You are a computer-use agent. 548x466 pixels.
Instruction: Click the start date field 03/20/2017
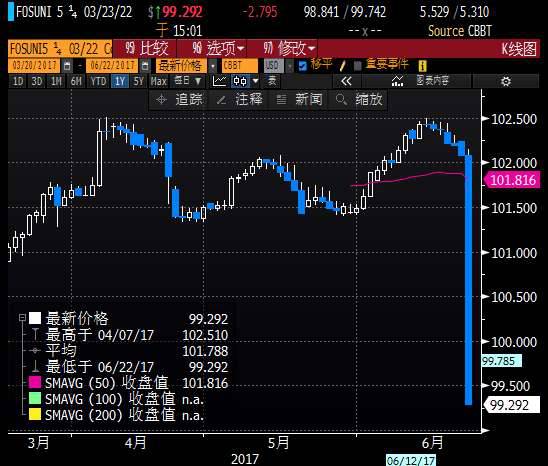pyautogui.click(x=34, y=66)
